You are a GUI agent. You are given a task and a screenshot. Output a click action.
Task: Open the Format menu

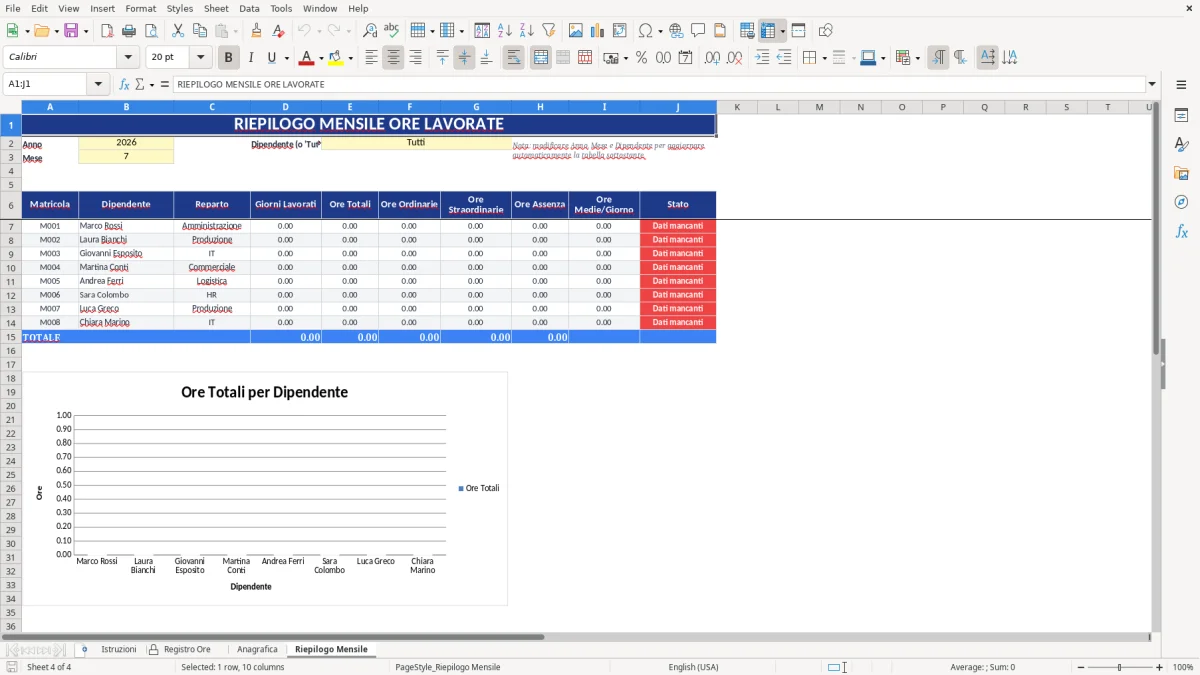pyautogui.click(x=141, y=8)
